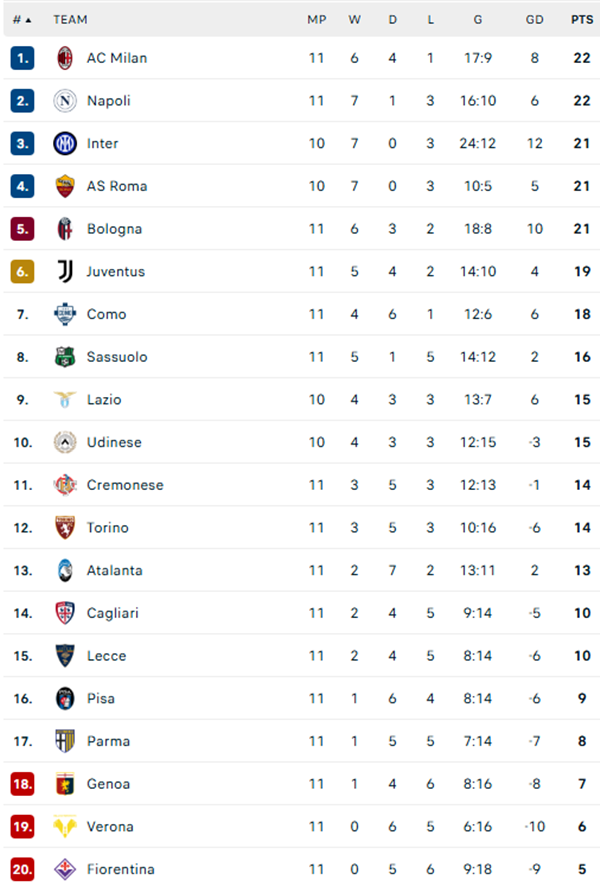
Task: Click the Torino club crest
Action: pyautogui.click(x=63, y=527)
